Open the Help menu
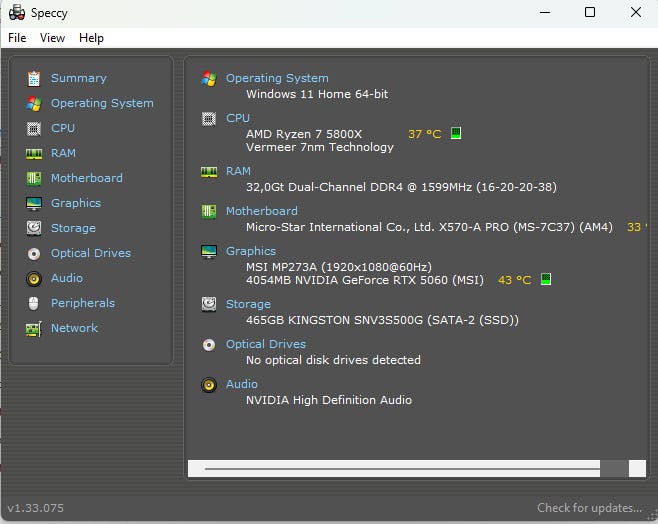The width and height of the screenshot is (658, 524). (x=91, y=38)
